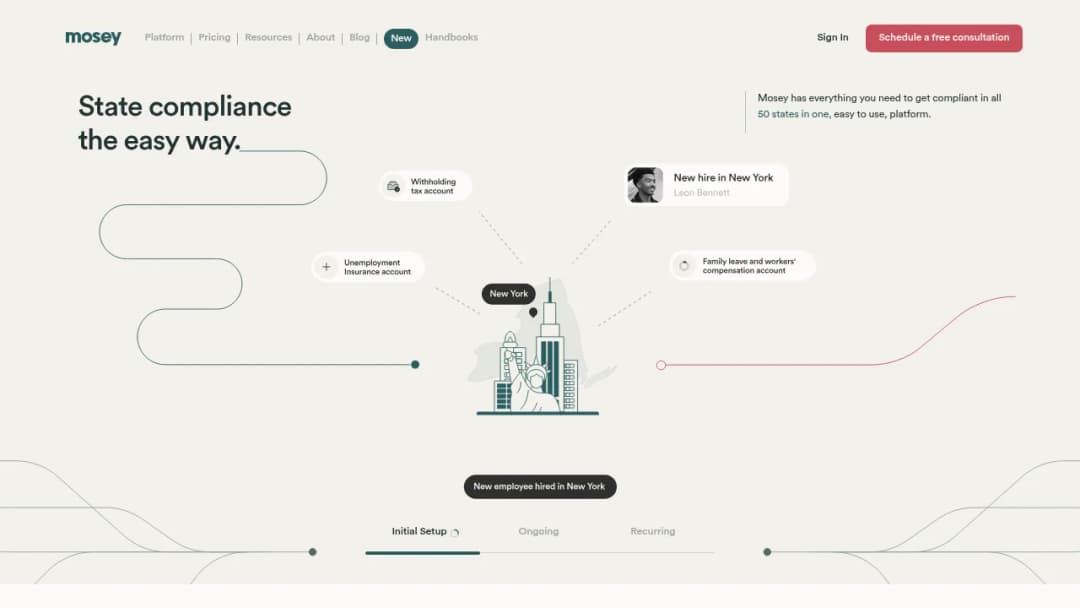Click the Unemployment insurance account label
Viewport: 1080px width, 608px height.
(377, 267)
